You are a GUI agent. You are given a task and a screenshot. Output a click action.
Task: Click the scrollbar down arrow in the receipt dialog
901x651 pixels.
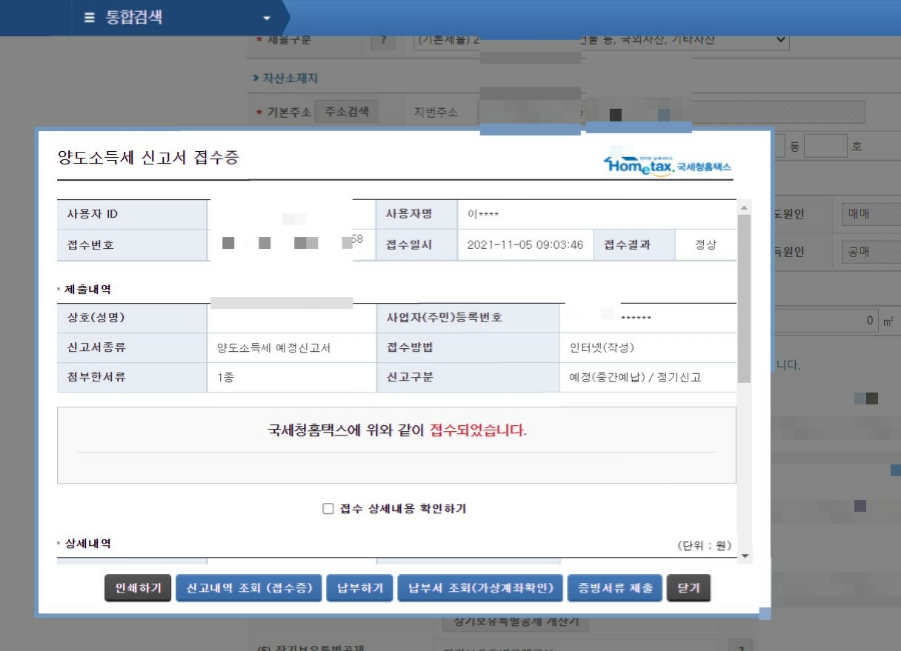click(x=744, y=556)
